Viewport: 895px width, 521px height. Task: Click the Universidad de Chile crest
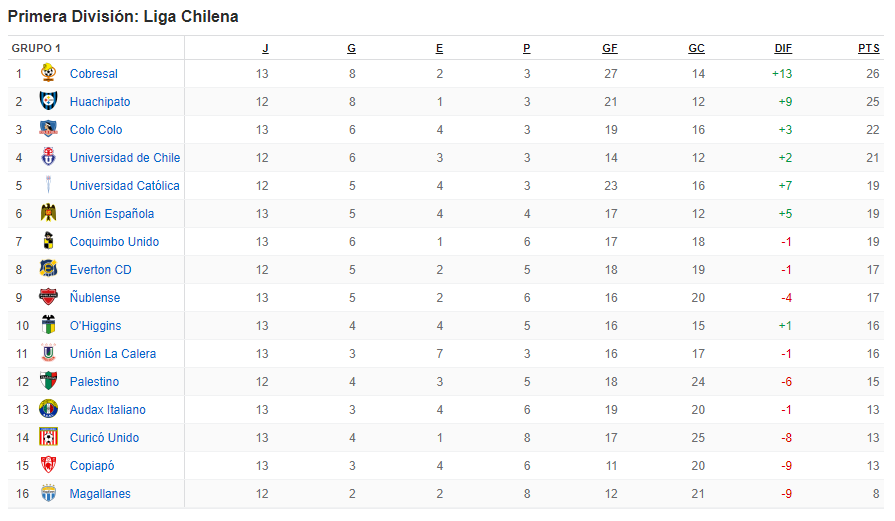pyautogui.click(x=49, y=157)
